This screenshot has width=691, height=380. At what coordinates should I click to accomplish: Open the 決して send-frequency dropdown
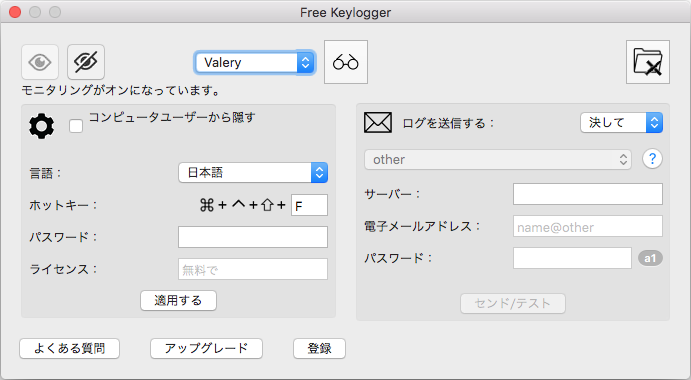[621, 123]
